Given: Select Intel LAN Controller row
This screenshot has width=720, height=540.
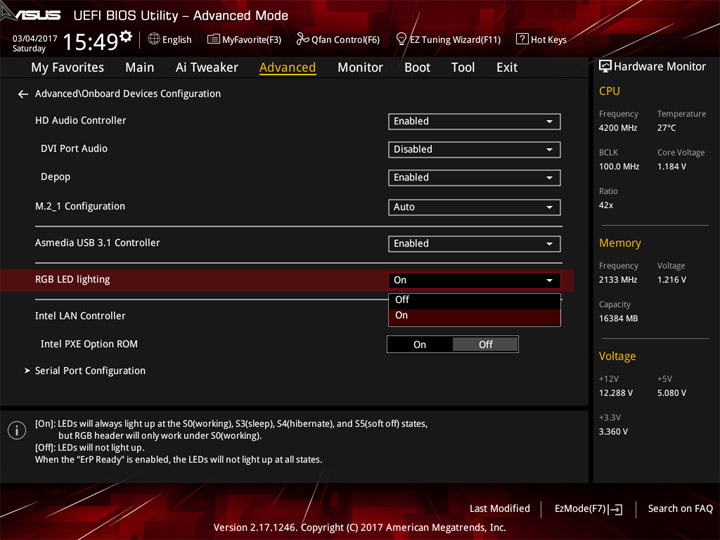Looking at the screenshot, I should tap(80, 316).
